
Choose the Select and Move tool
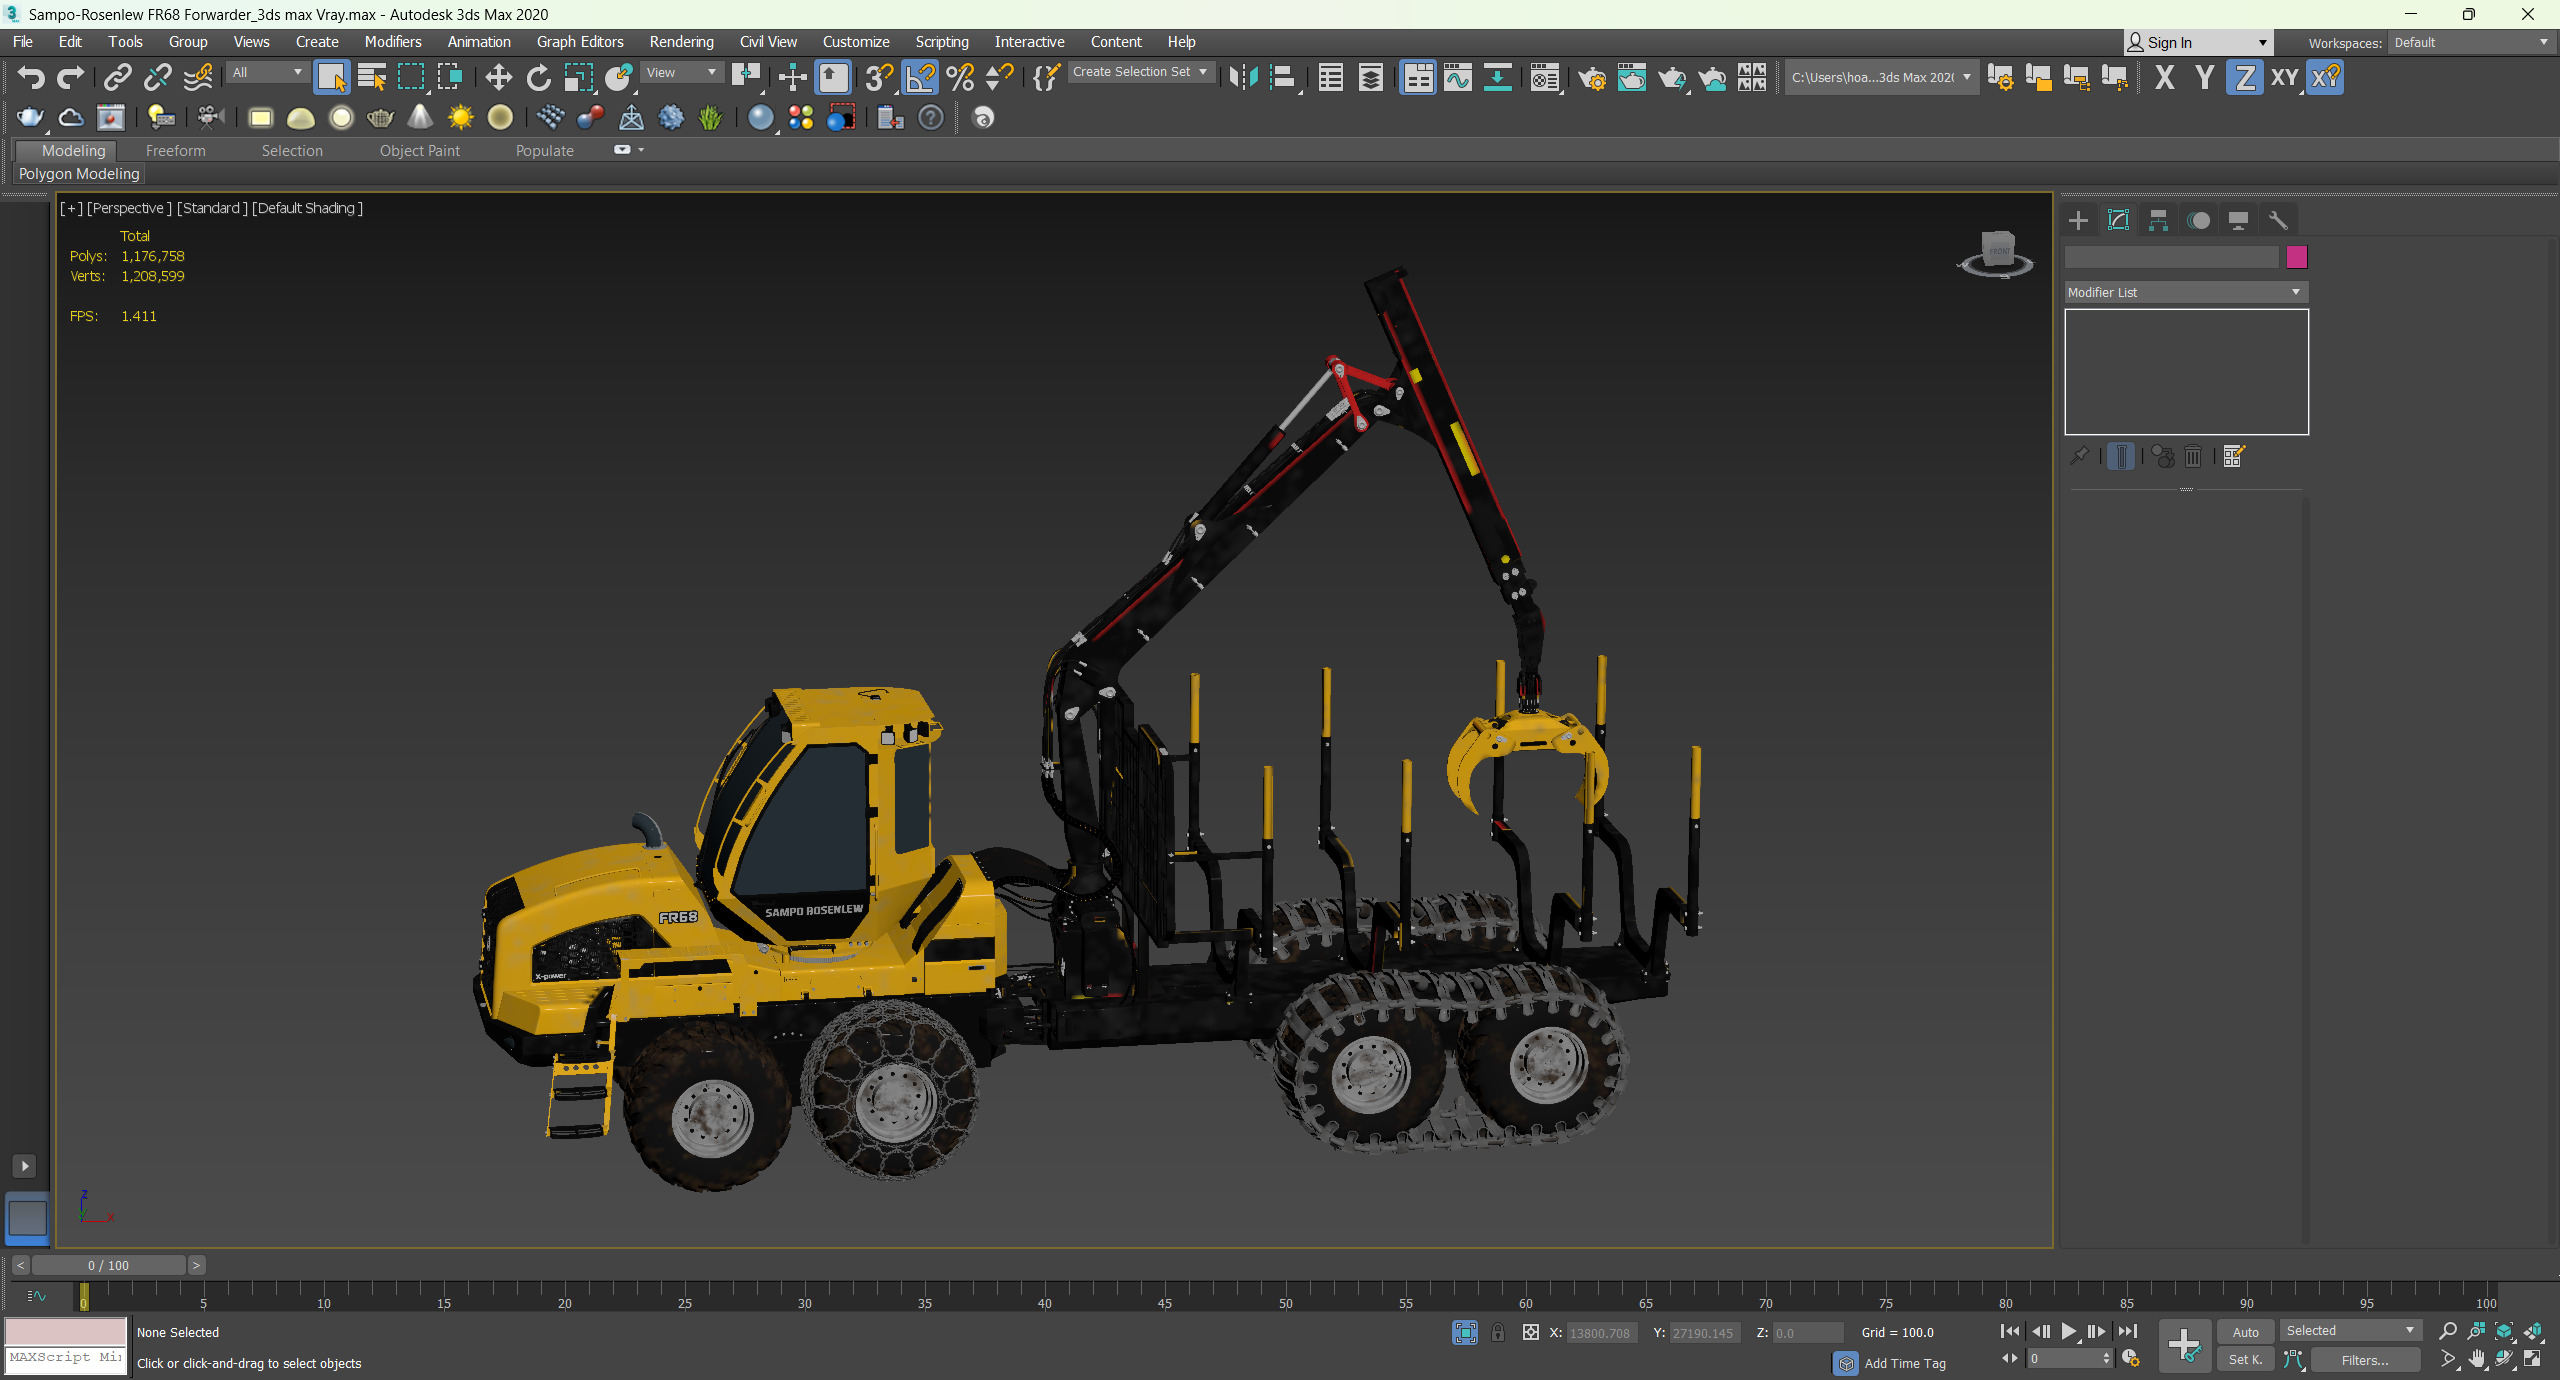498,77
